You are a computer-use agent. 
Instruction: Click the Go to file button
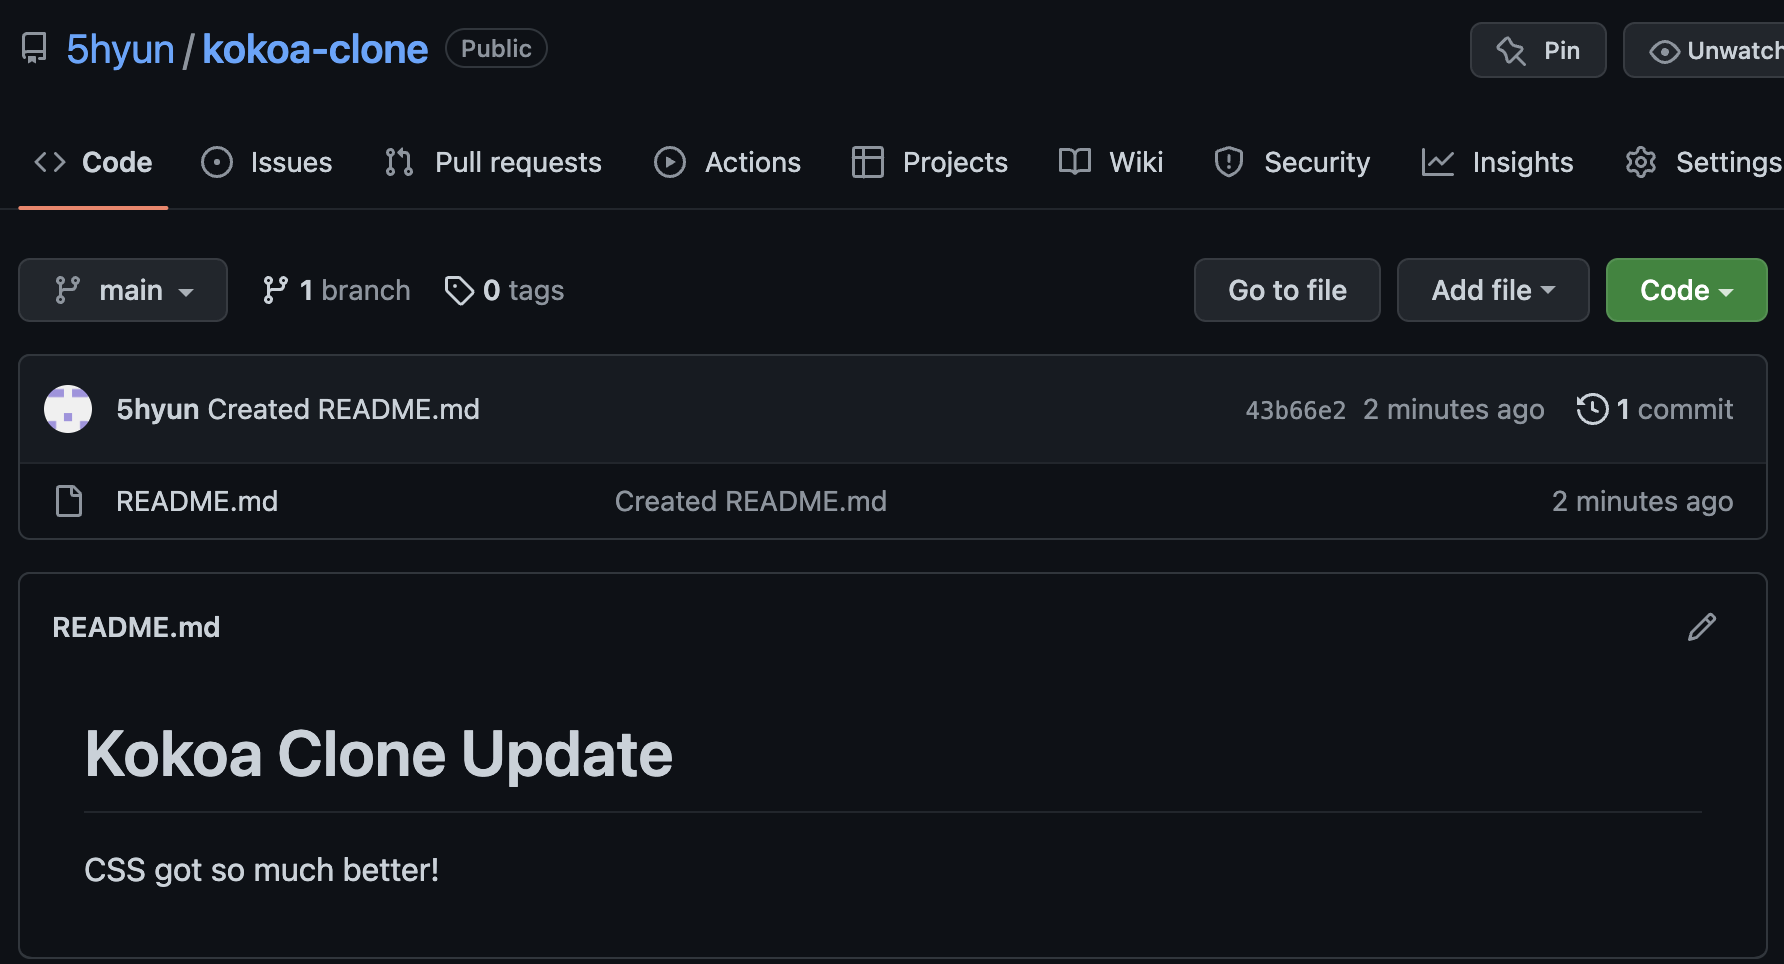pyautogui.click(x=1287, y=290)
